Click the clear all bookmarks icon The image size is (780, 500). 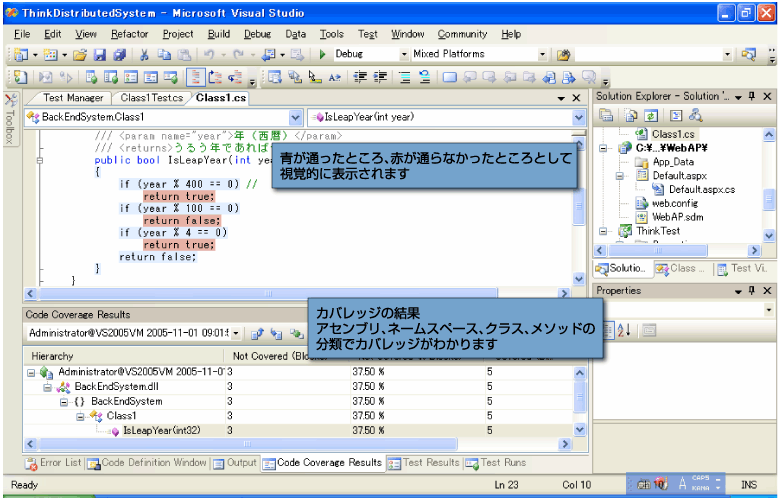coord(589,77)
